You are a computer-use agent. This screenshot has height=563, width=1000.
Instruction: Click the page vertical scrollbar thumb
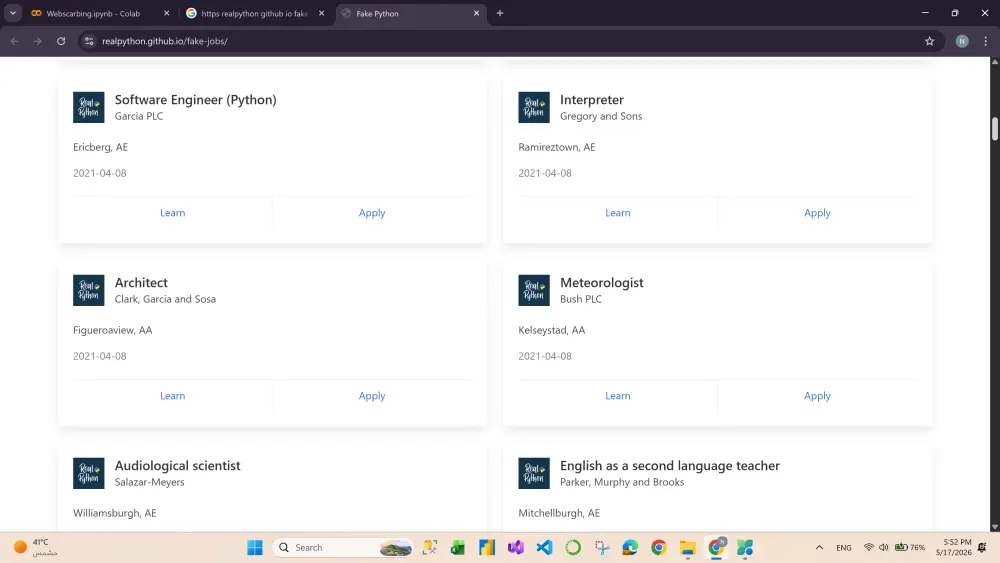pos(994,129)
